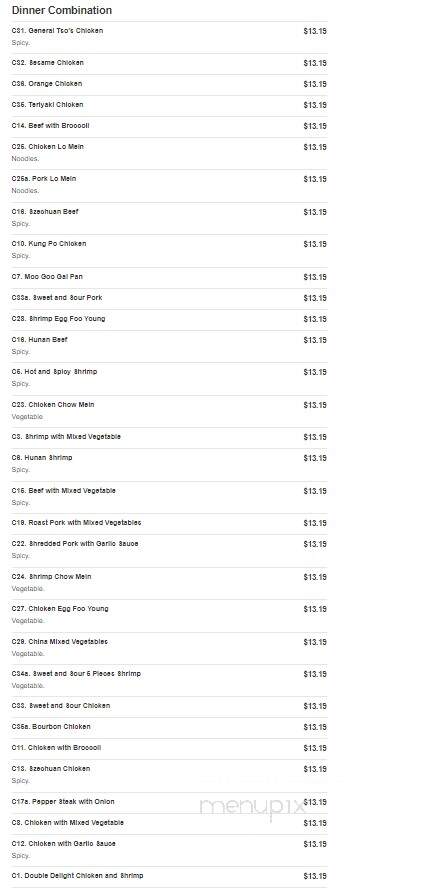Select C35a. Bourbon Chicken

pos(170,727)
